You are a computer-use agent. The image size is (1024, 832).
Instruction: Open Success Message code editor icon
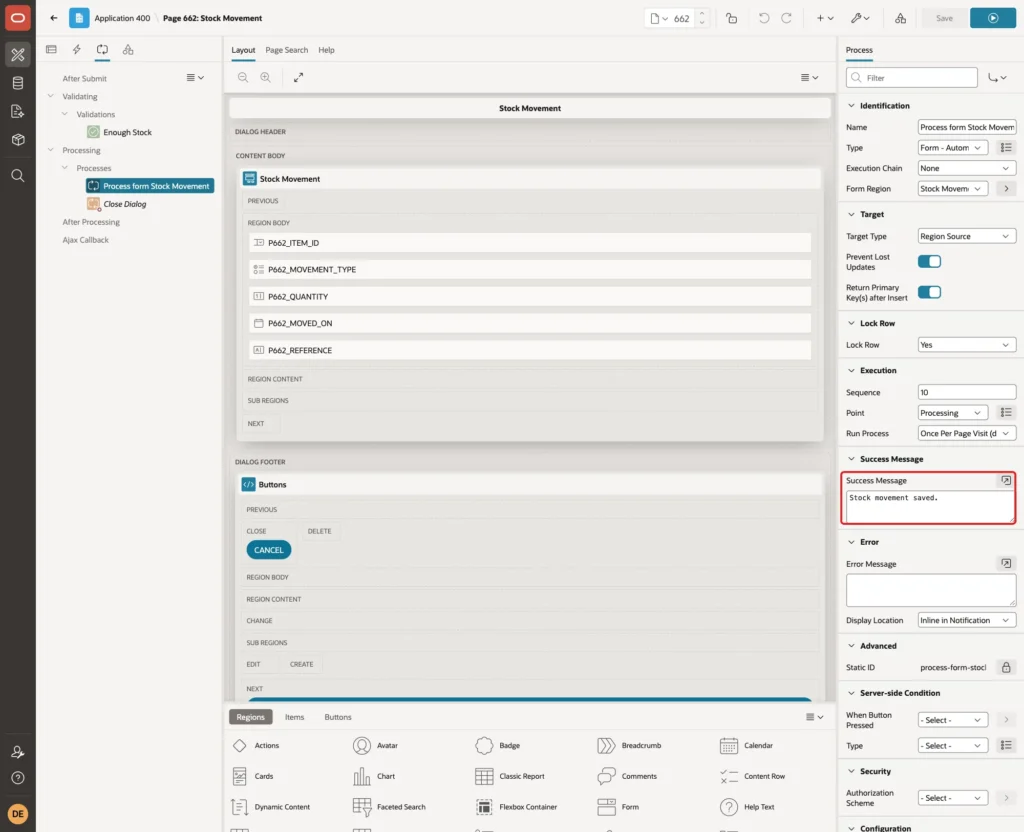1006,481
